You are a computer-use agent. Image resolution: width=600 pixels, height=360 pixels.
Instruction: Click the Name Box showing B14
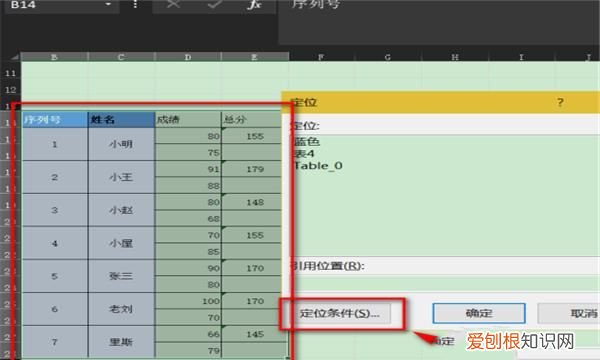point(54,5)
